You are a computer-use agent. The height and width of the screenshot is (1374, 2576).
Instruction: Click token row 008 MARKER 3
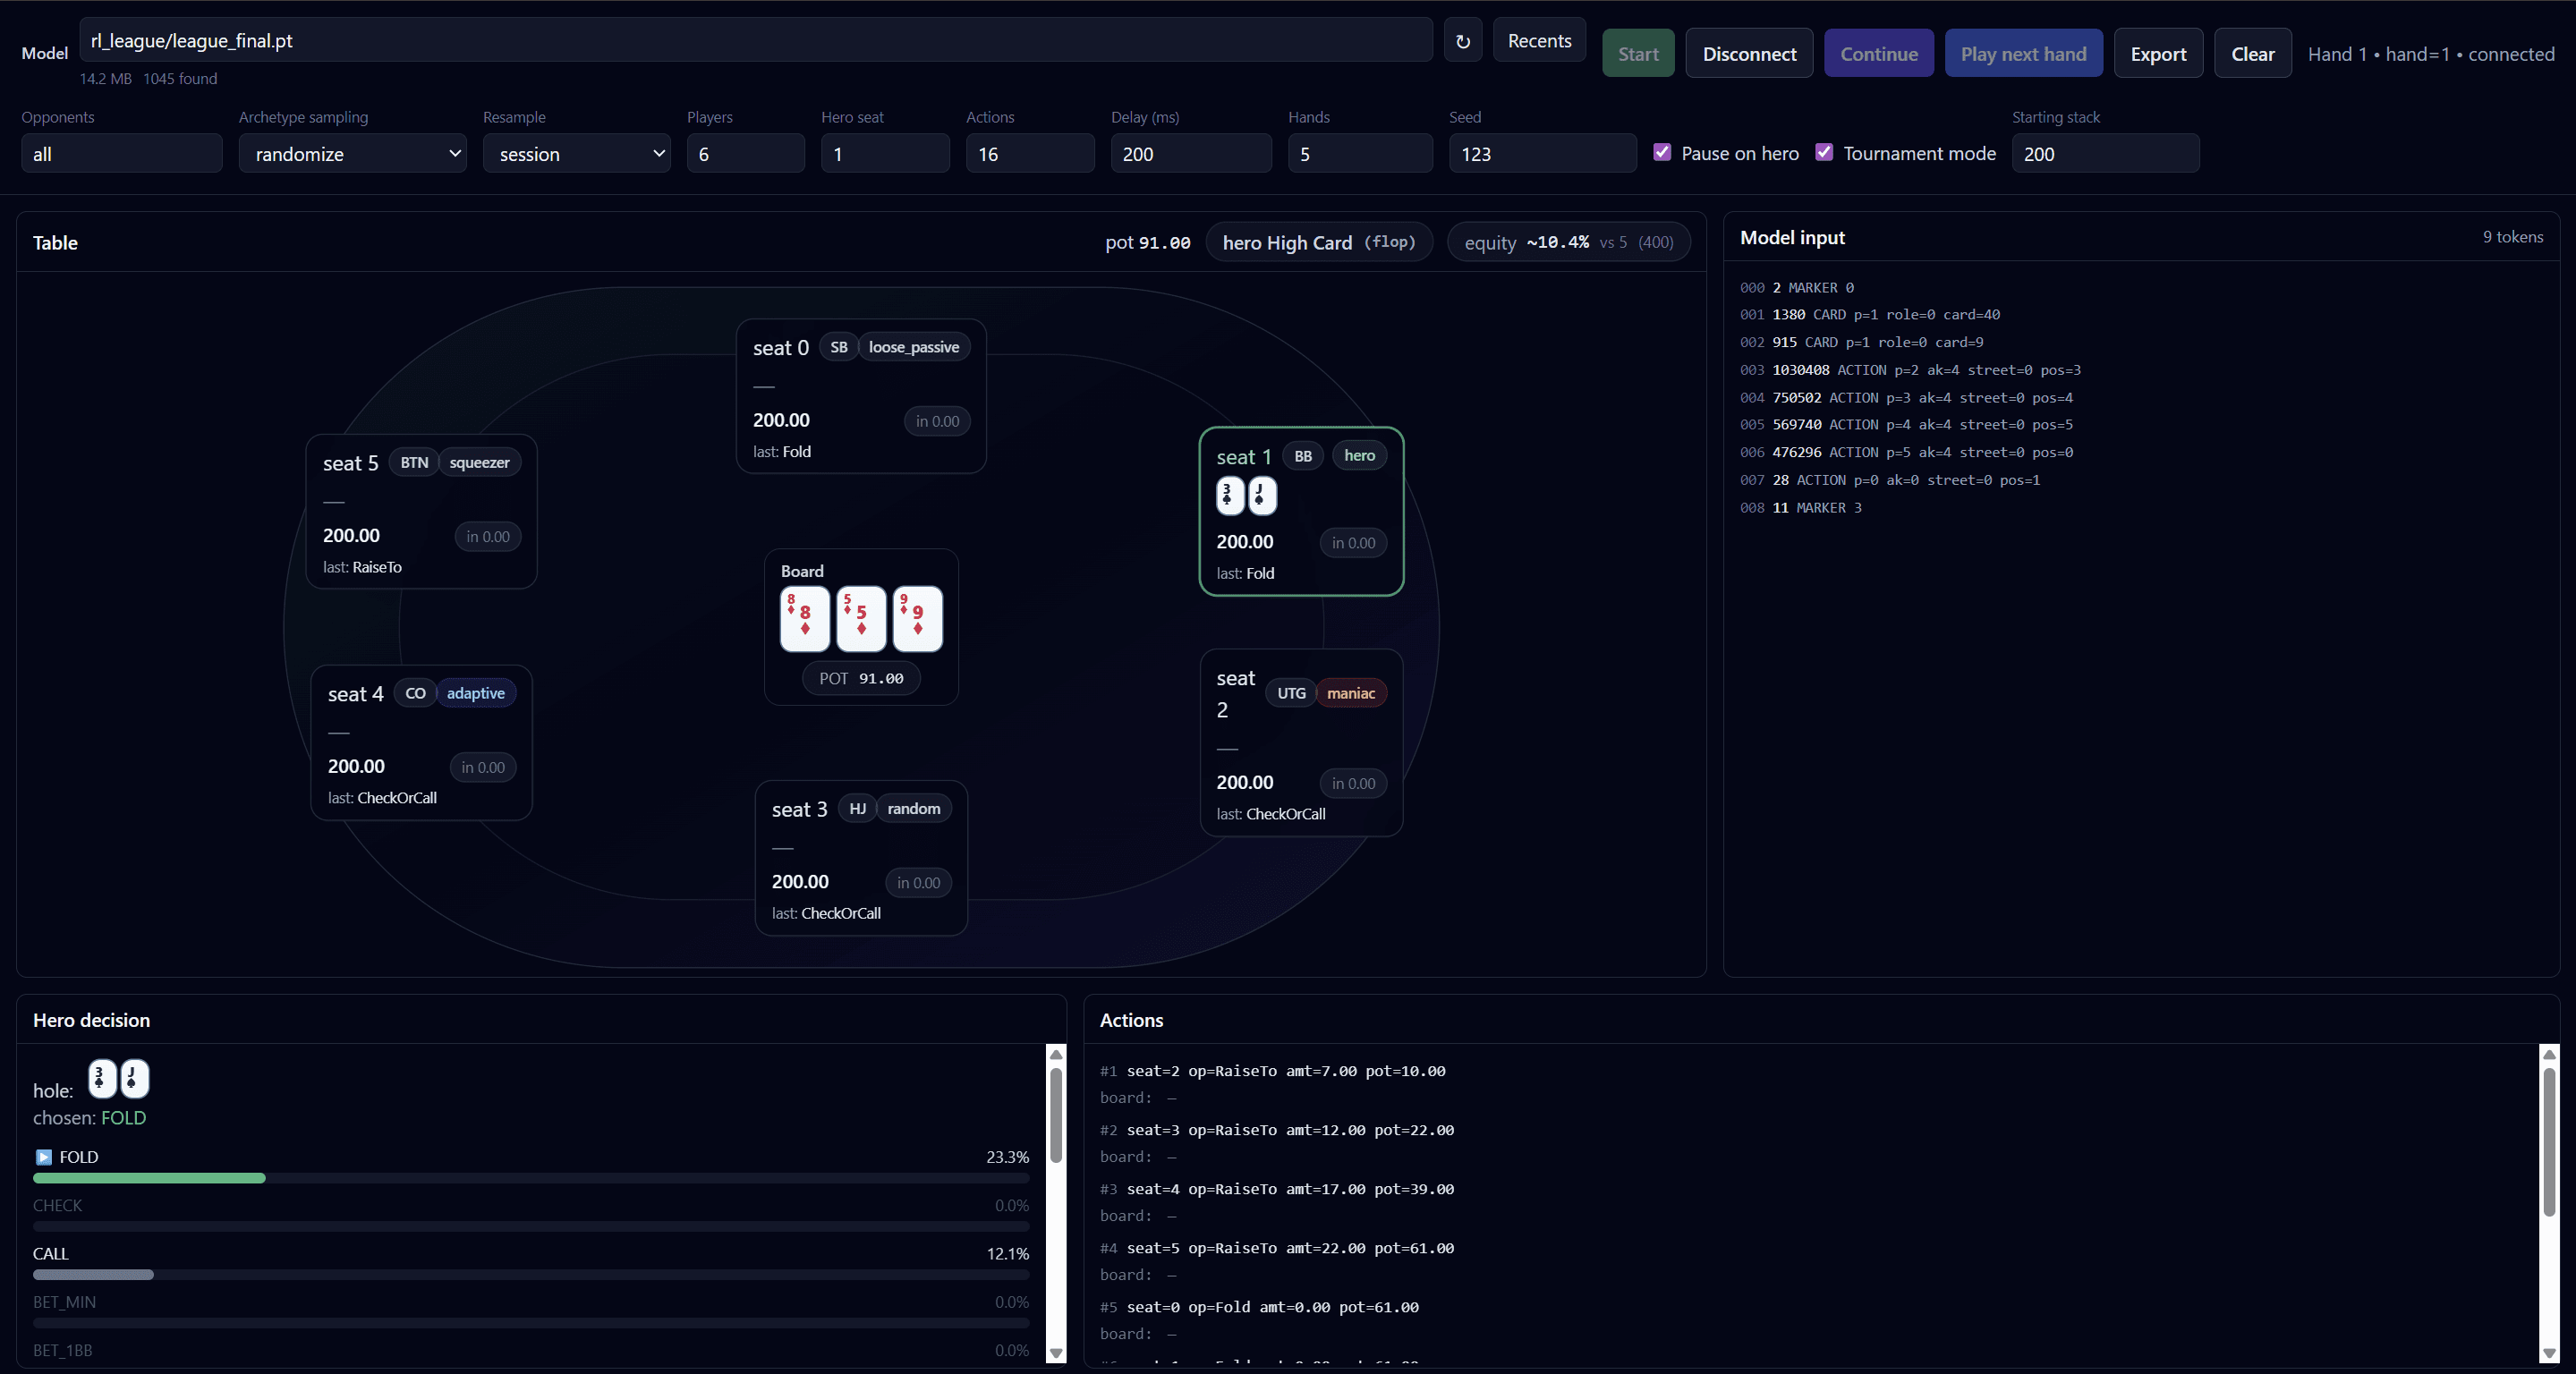1800,508
